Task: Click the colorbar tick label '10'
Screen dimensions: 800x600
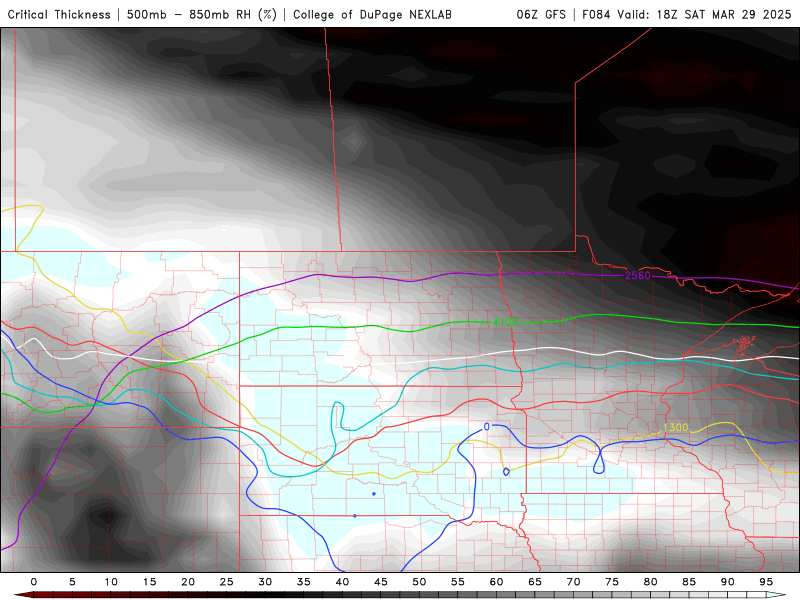Action: coord(111,582)
